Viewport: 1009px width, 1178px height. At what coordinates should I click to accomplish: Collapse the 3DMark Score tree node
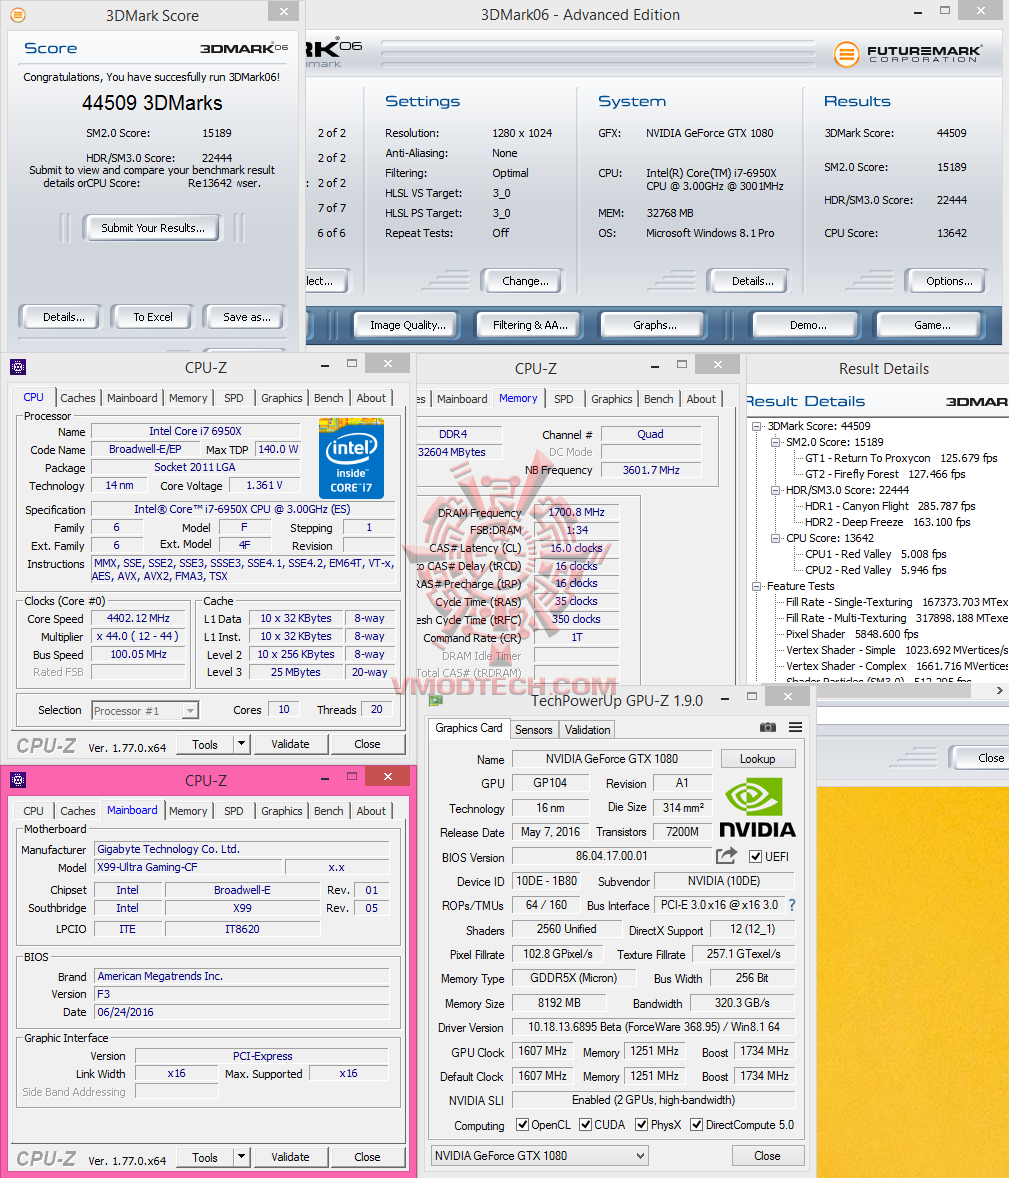[757, 426]
